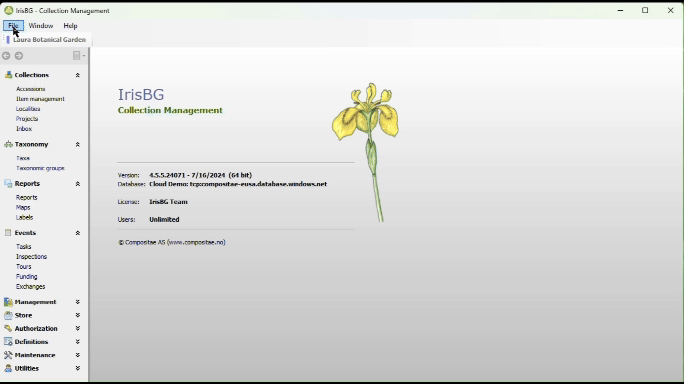Open Tours

24,267
